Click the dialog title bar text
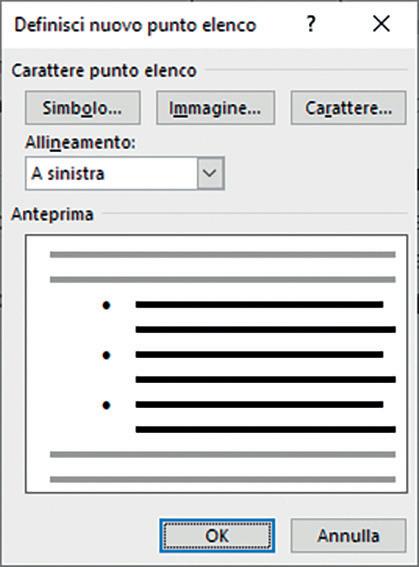The width and height of the screenshot is (419, 567). 135,25
